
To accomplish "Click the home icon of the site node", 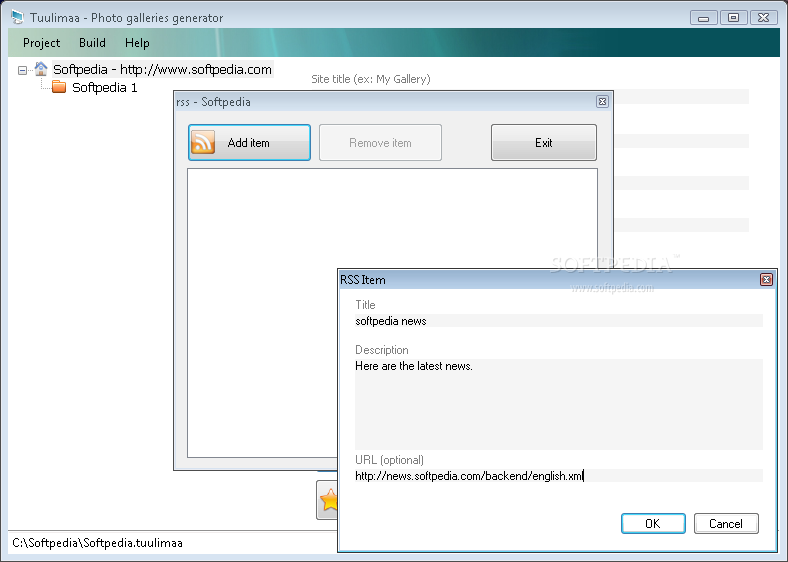I will 41,69.
